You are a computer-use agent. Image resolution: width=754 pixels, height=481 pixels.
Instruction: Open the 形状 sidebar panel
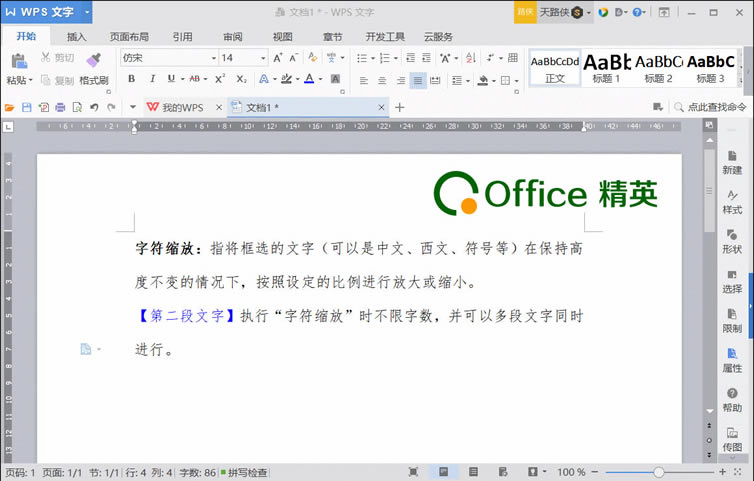[732, 241]
